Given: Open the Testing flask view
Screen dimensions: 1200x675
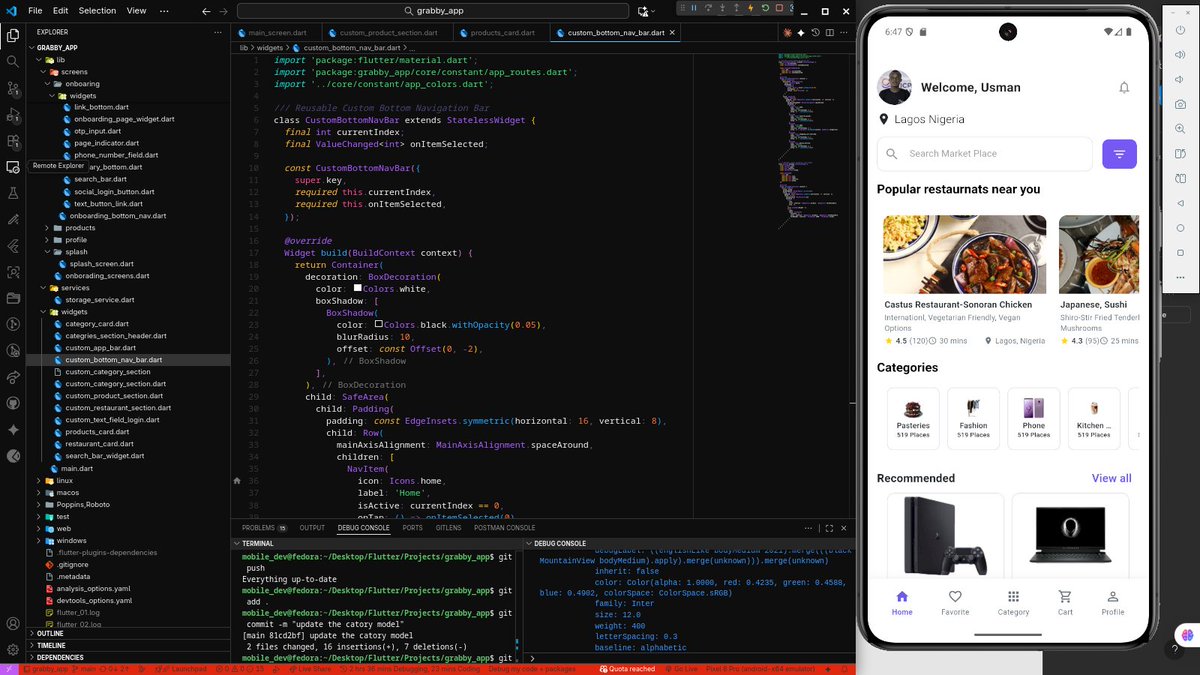Looking at the screenshot, I should [x=13, y=193].
